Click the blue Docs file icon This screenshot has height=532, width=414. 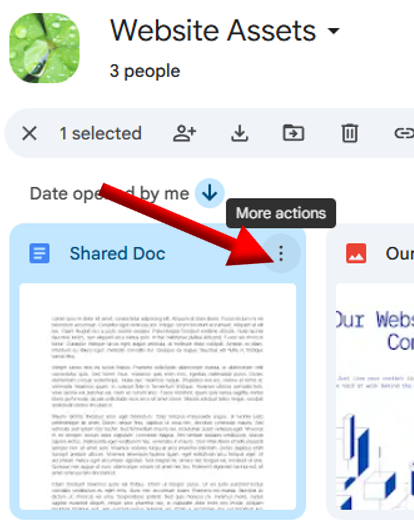pyautogui.click(x=40, y=253)
